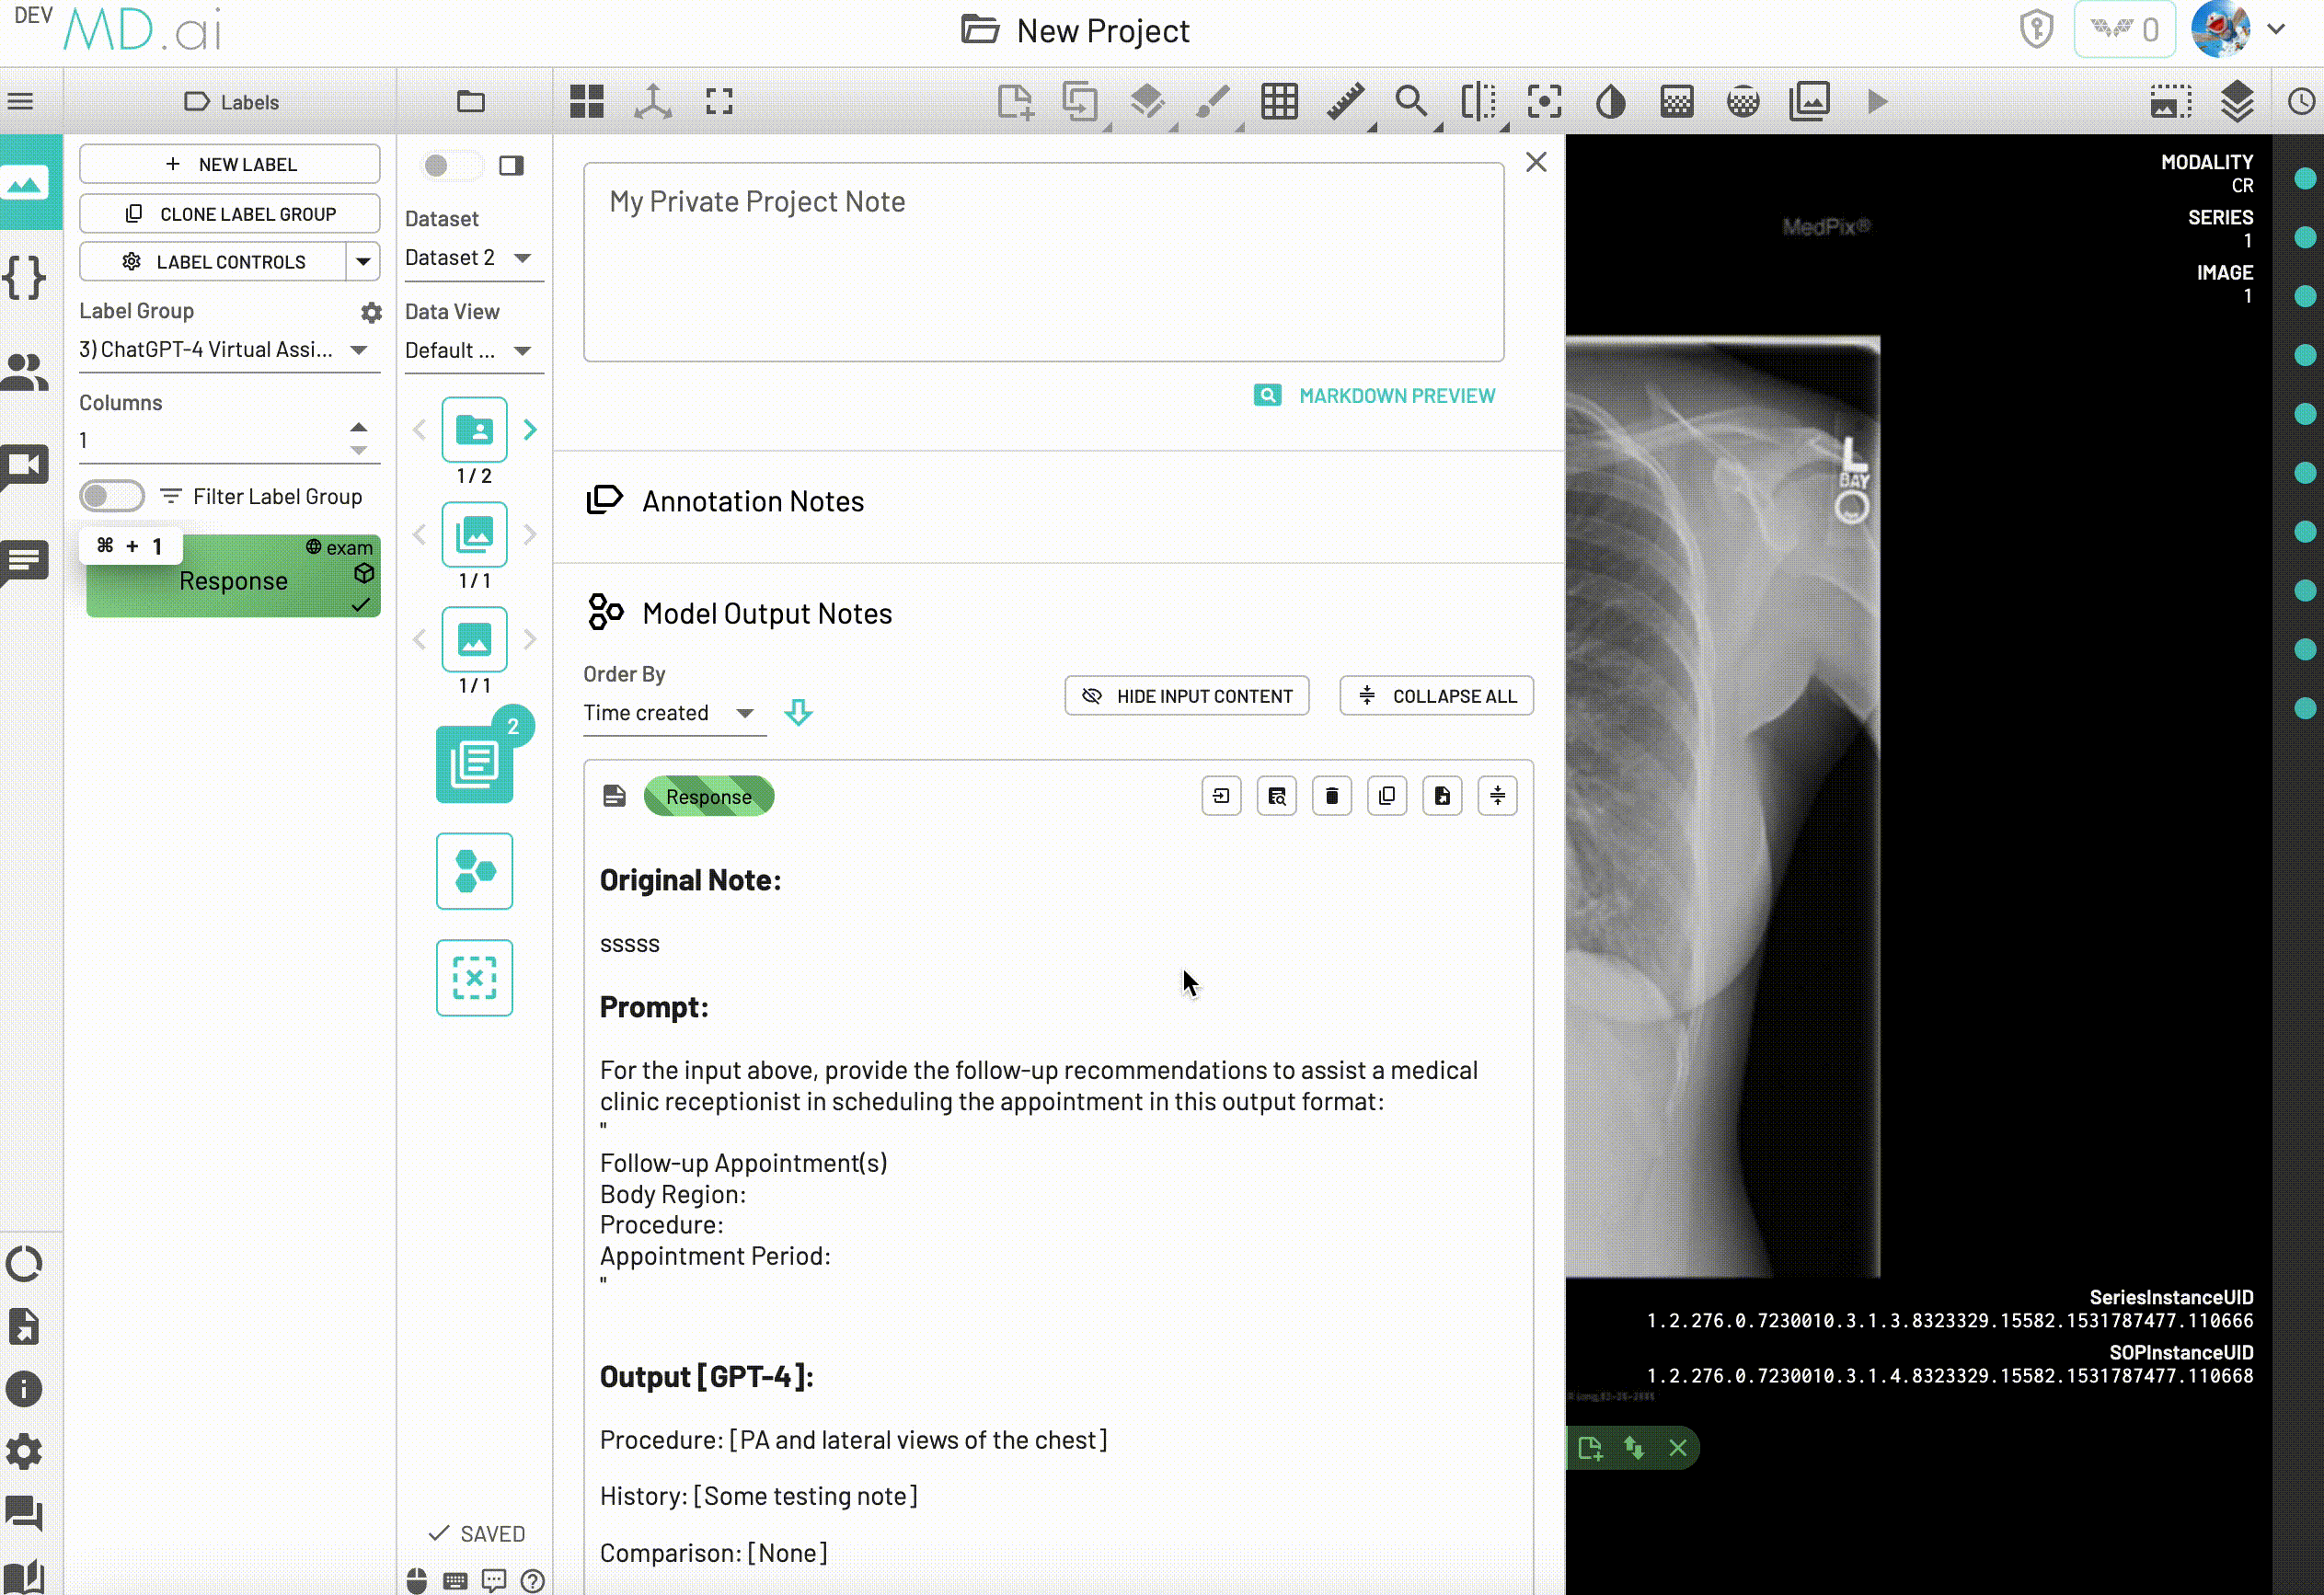Click the copy icon in Response note
Image resolution: width=2324 pixels, height=1595 pixels.
1386,796
